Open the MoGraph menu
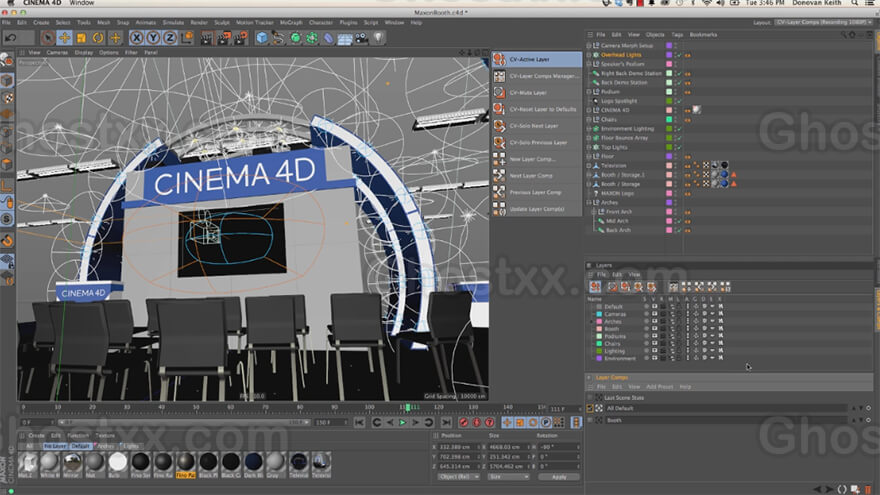Screen dimensions: 880x495 point(291,22)
